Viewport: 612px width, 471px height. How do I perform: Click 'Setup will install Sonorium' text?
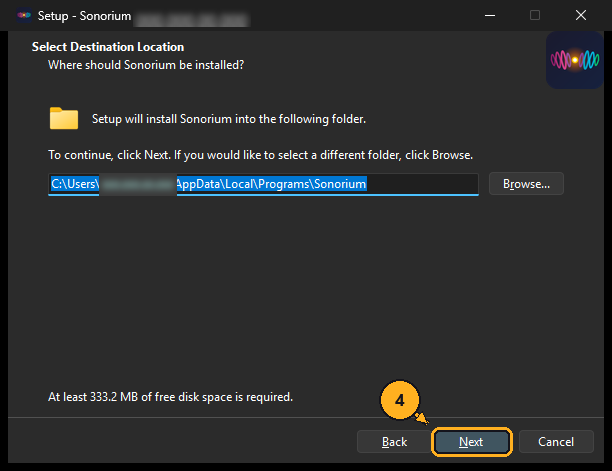[229, 119]
